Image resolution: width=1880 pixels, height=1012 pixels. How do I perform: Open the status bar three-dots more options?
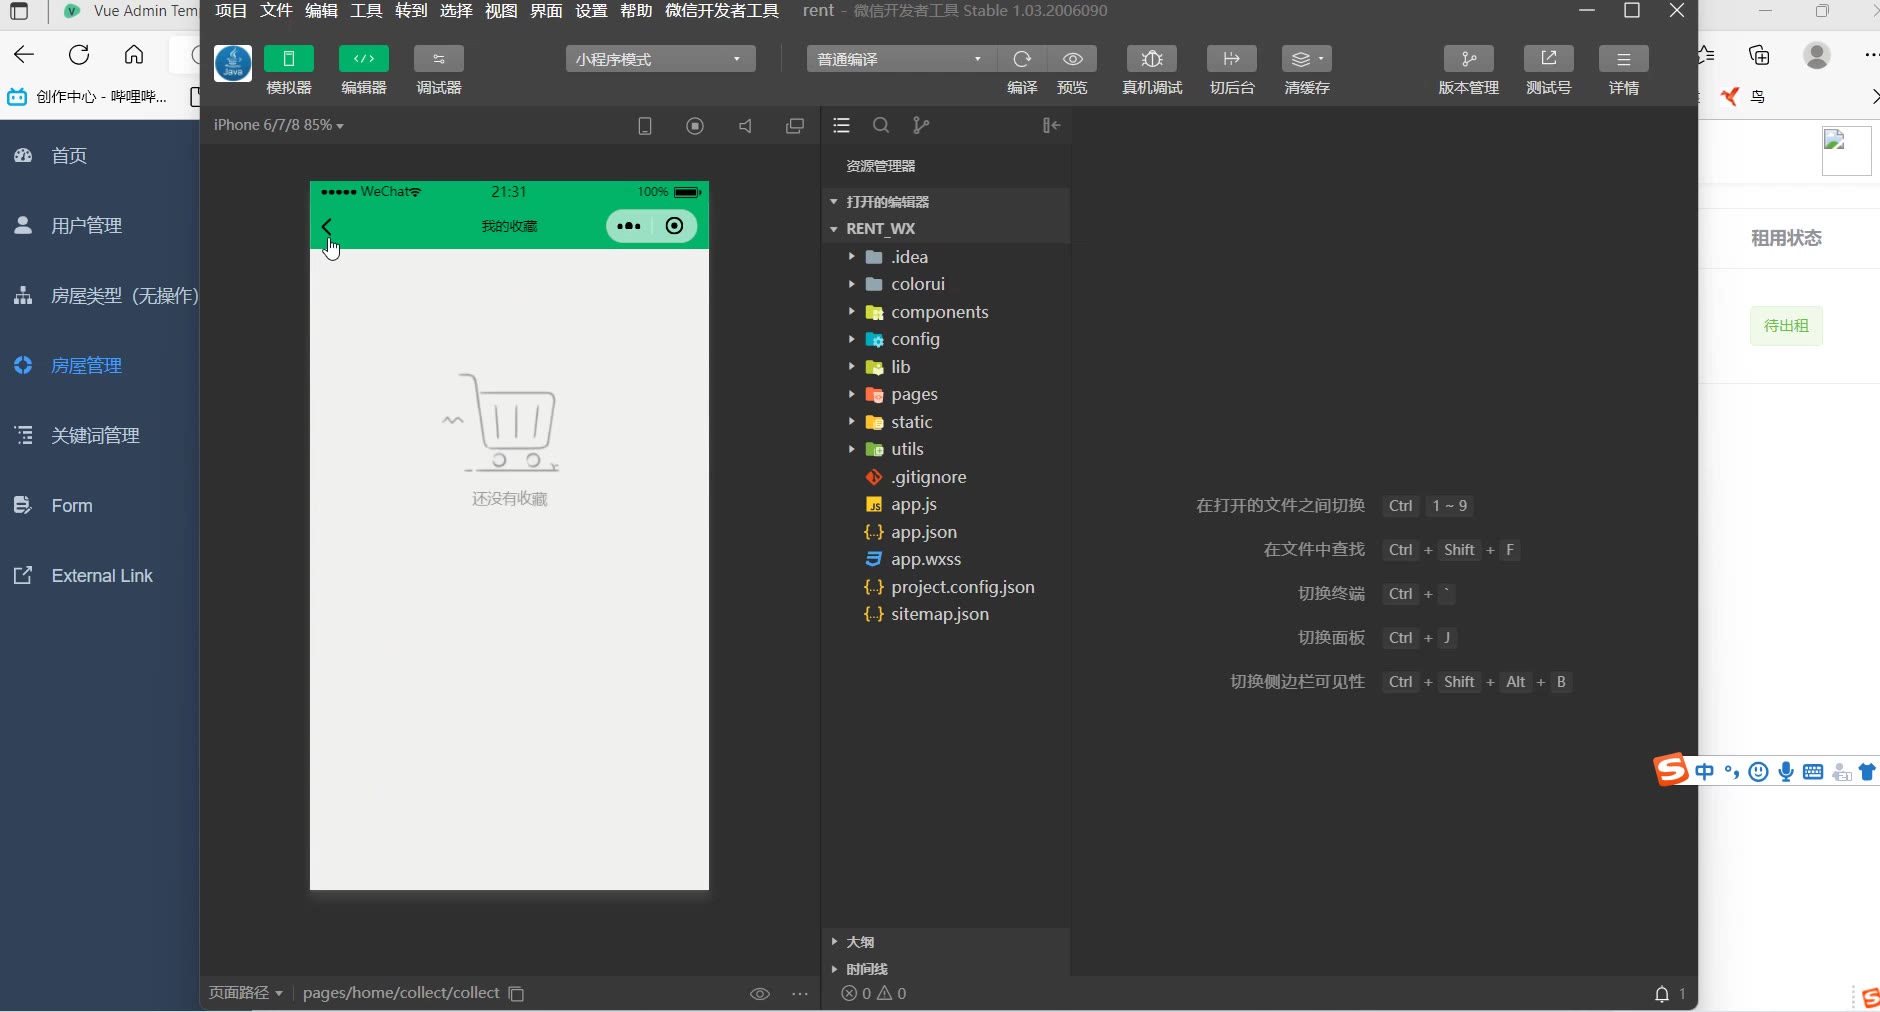(x=800, y=994)
